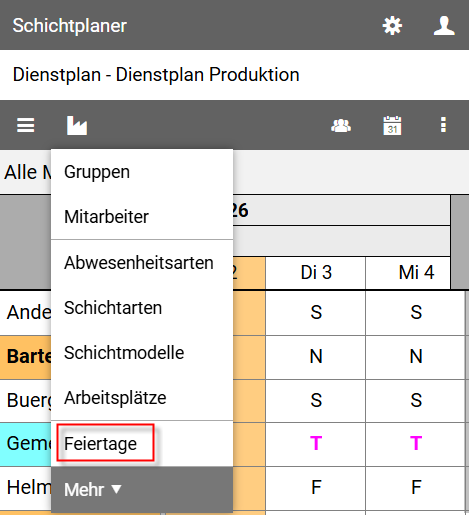Screen dimensions: 469x515
Task: Click S shift in Buerg row Di 3
Action: (315, 400)
